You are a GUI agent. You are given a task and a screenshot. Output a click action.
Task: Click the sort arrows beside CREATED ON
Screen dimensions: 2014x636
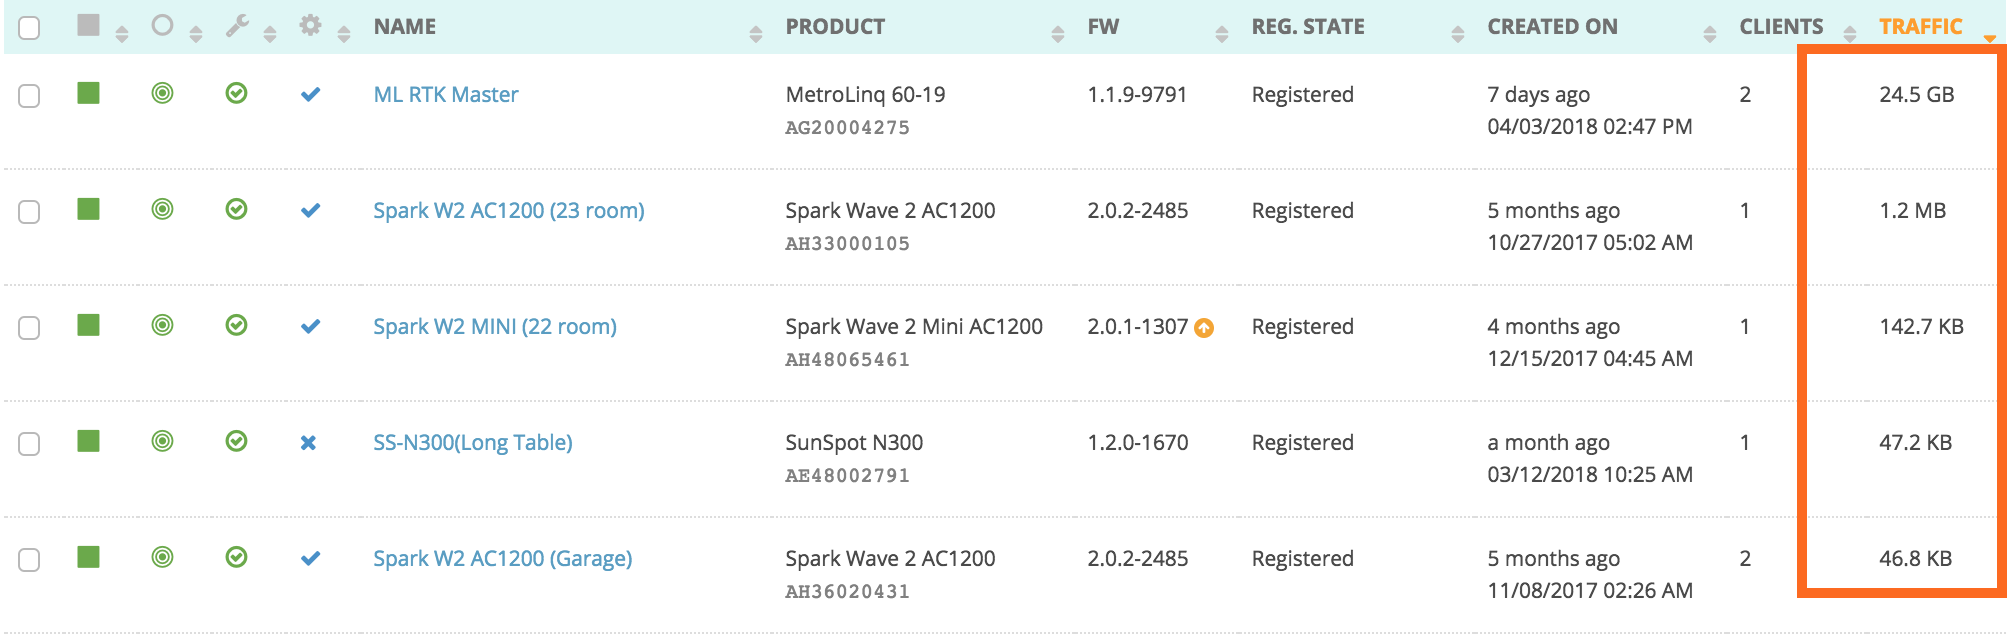(1710, 35)
